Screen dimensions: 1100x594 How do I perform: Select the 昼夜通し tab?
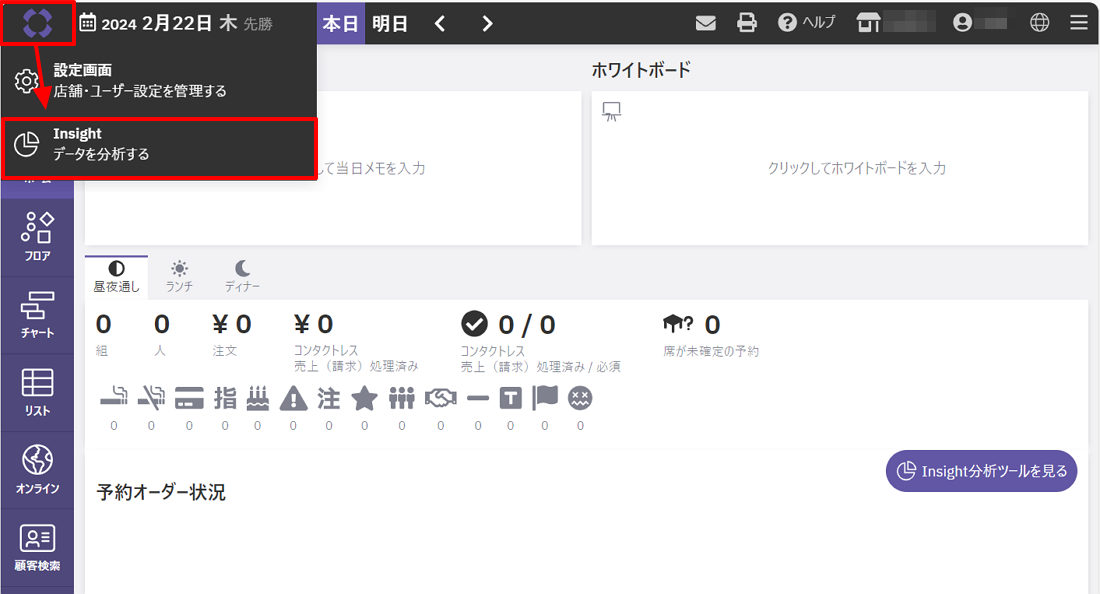[x=116, y=276]
